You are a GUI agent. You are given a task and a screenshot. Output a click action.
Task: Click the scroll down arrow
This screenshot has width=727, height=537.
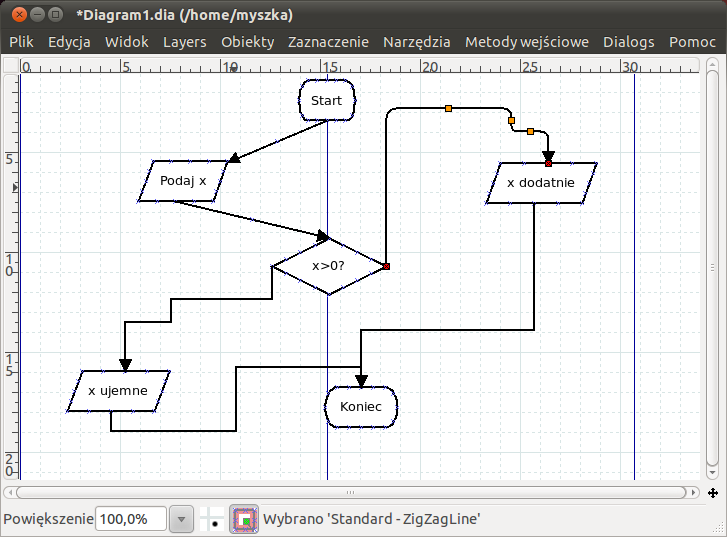713,473
